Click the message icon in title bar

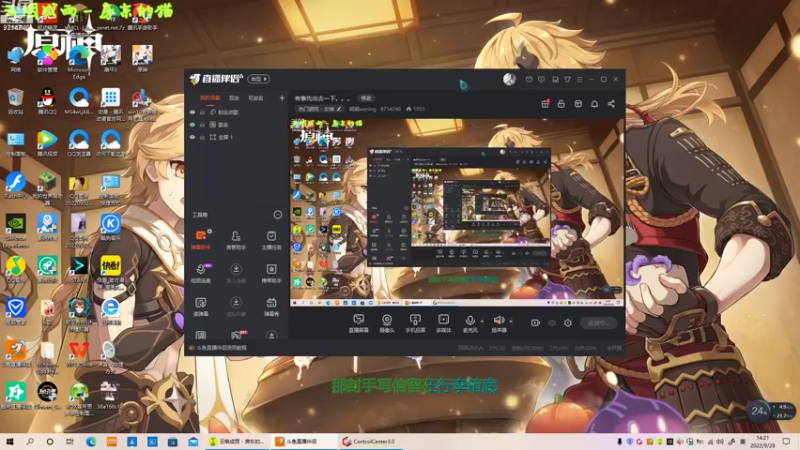(x=529, y=80)
